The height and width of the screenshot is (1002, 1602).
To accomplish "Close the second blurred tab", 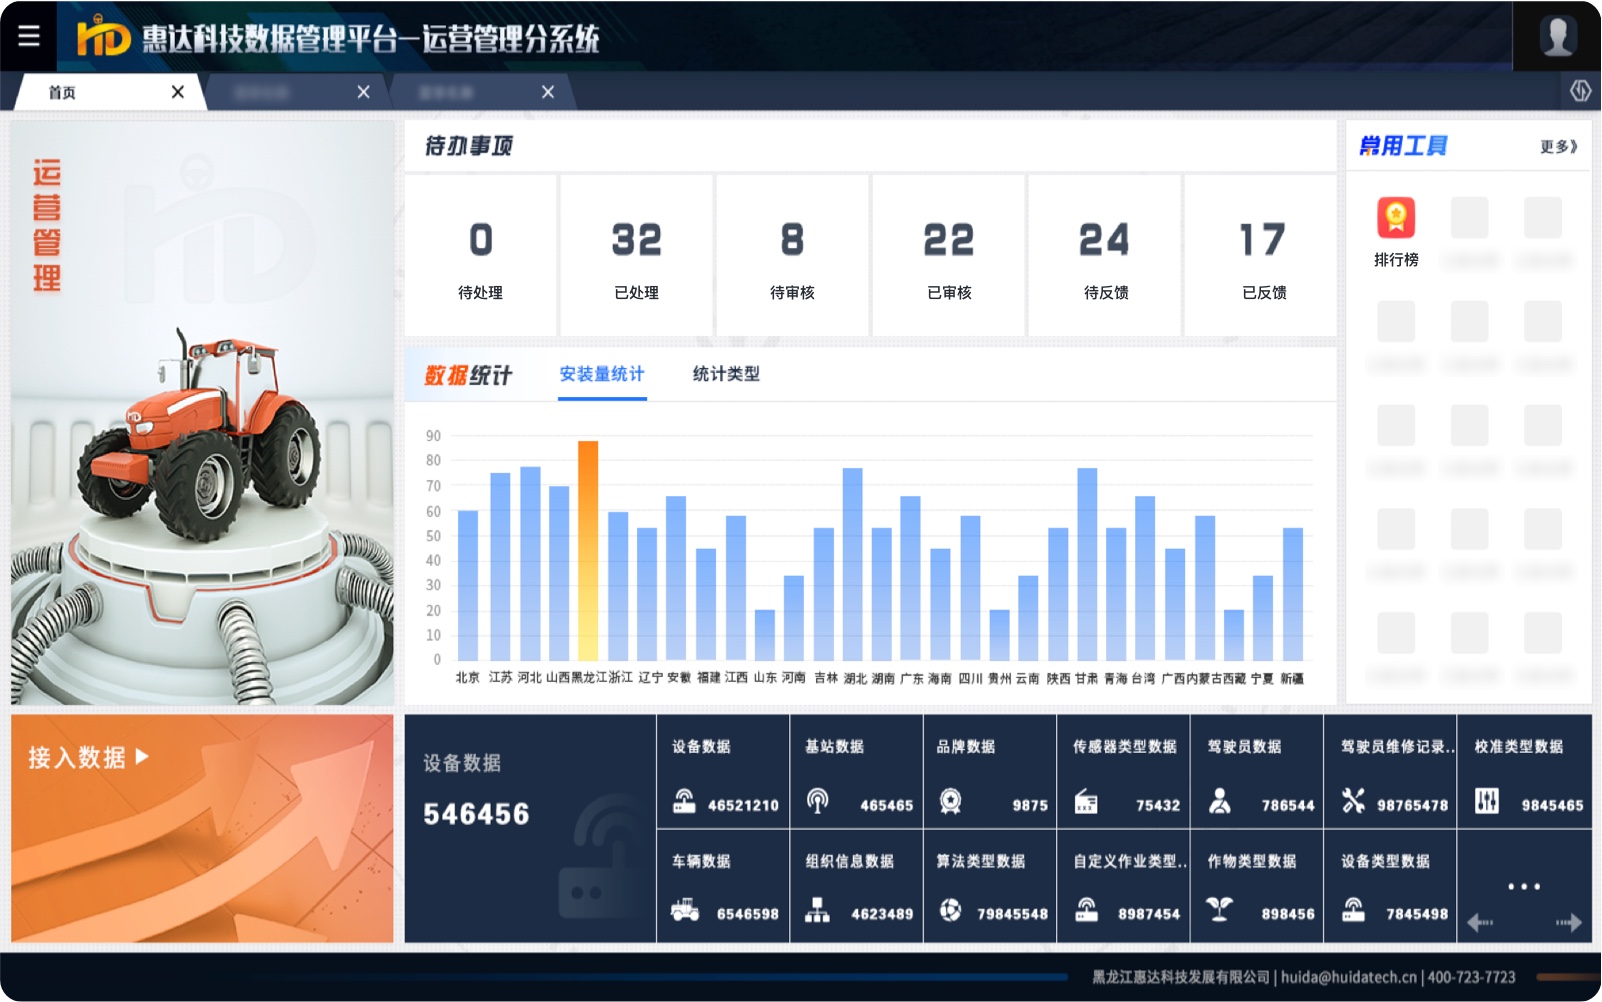I will point(363,92).
